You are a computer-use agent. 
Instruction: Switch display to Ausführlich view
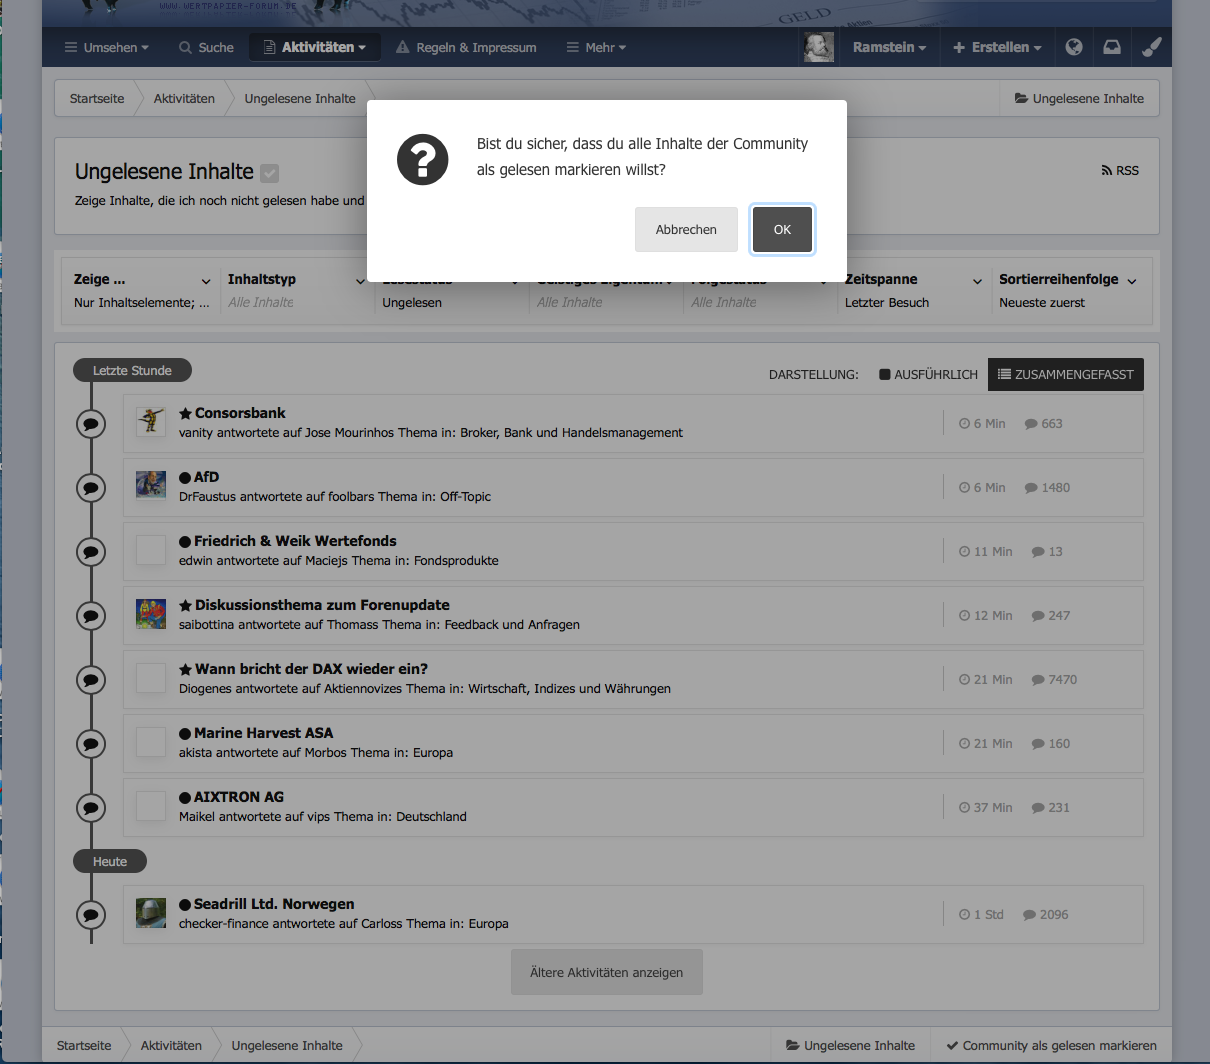click(928, 374)
